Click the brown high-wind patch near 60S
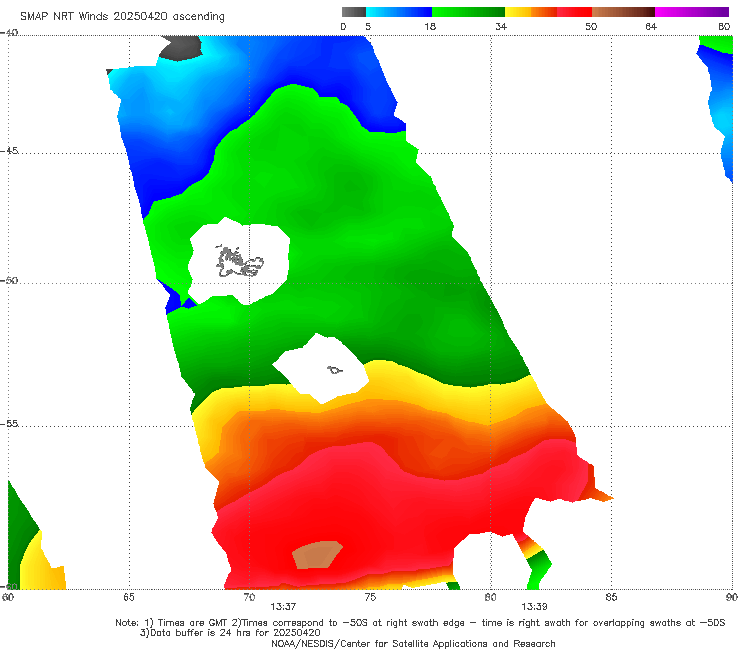Screen dimensions: 740x650 (x=317, y=555)
